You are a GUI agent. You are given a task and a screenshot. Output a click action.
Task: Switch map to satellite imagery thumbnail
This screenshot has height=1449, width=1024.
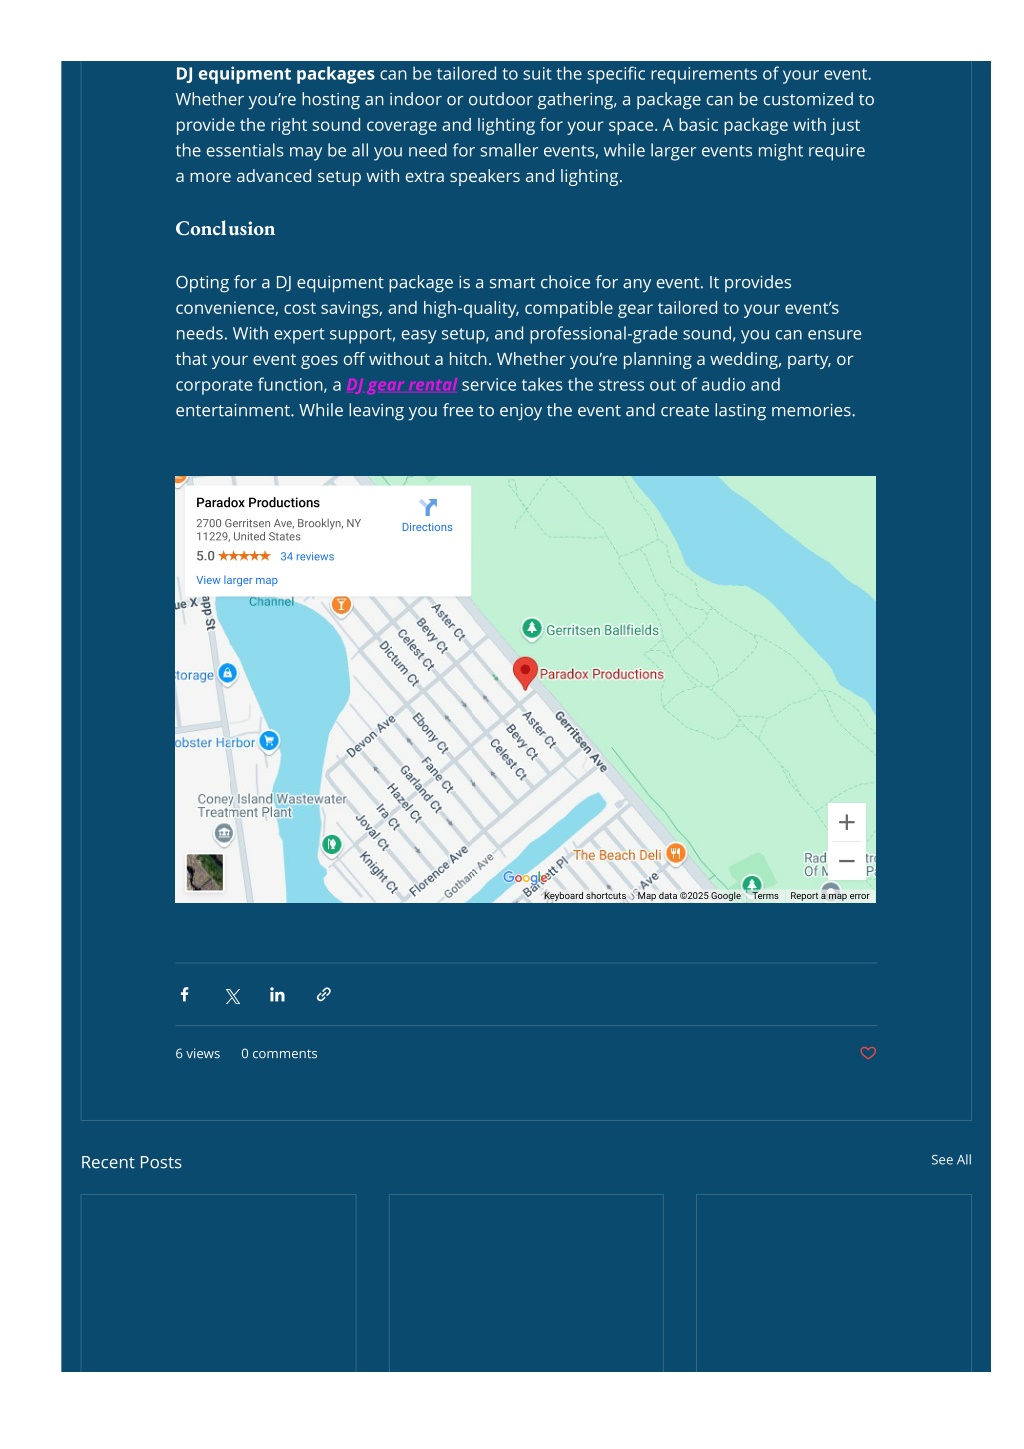click(205, 872)
